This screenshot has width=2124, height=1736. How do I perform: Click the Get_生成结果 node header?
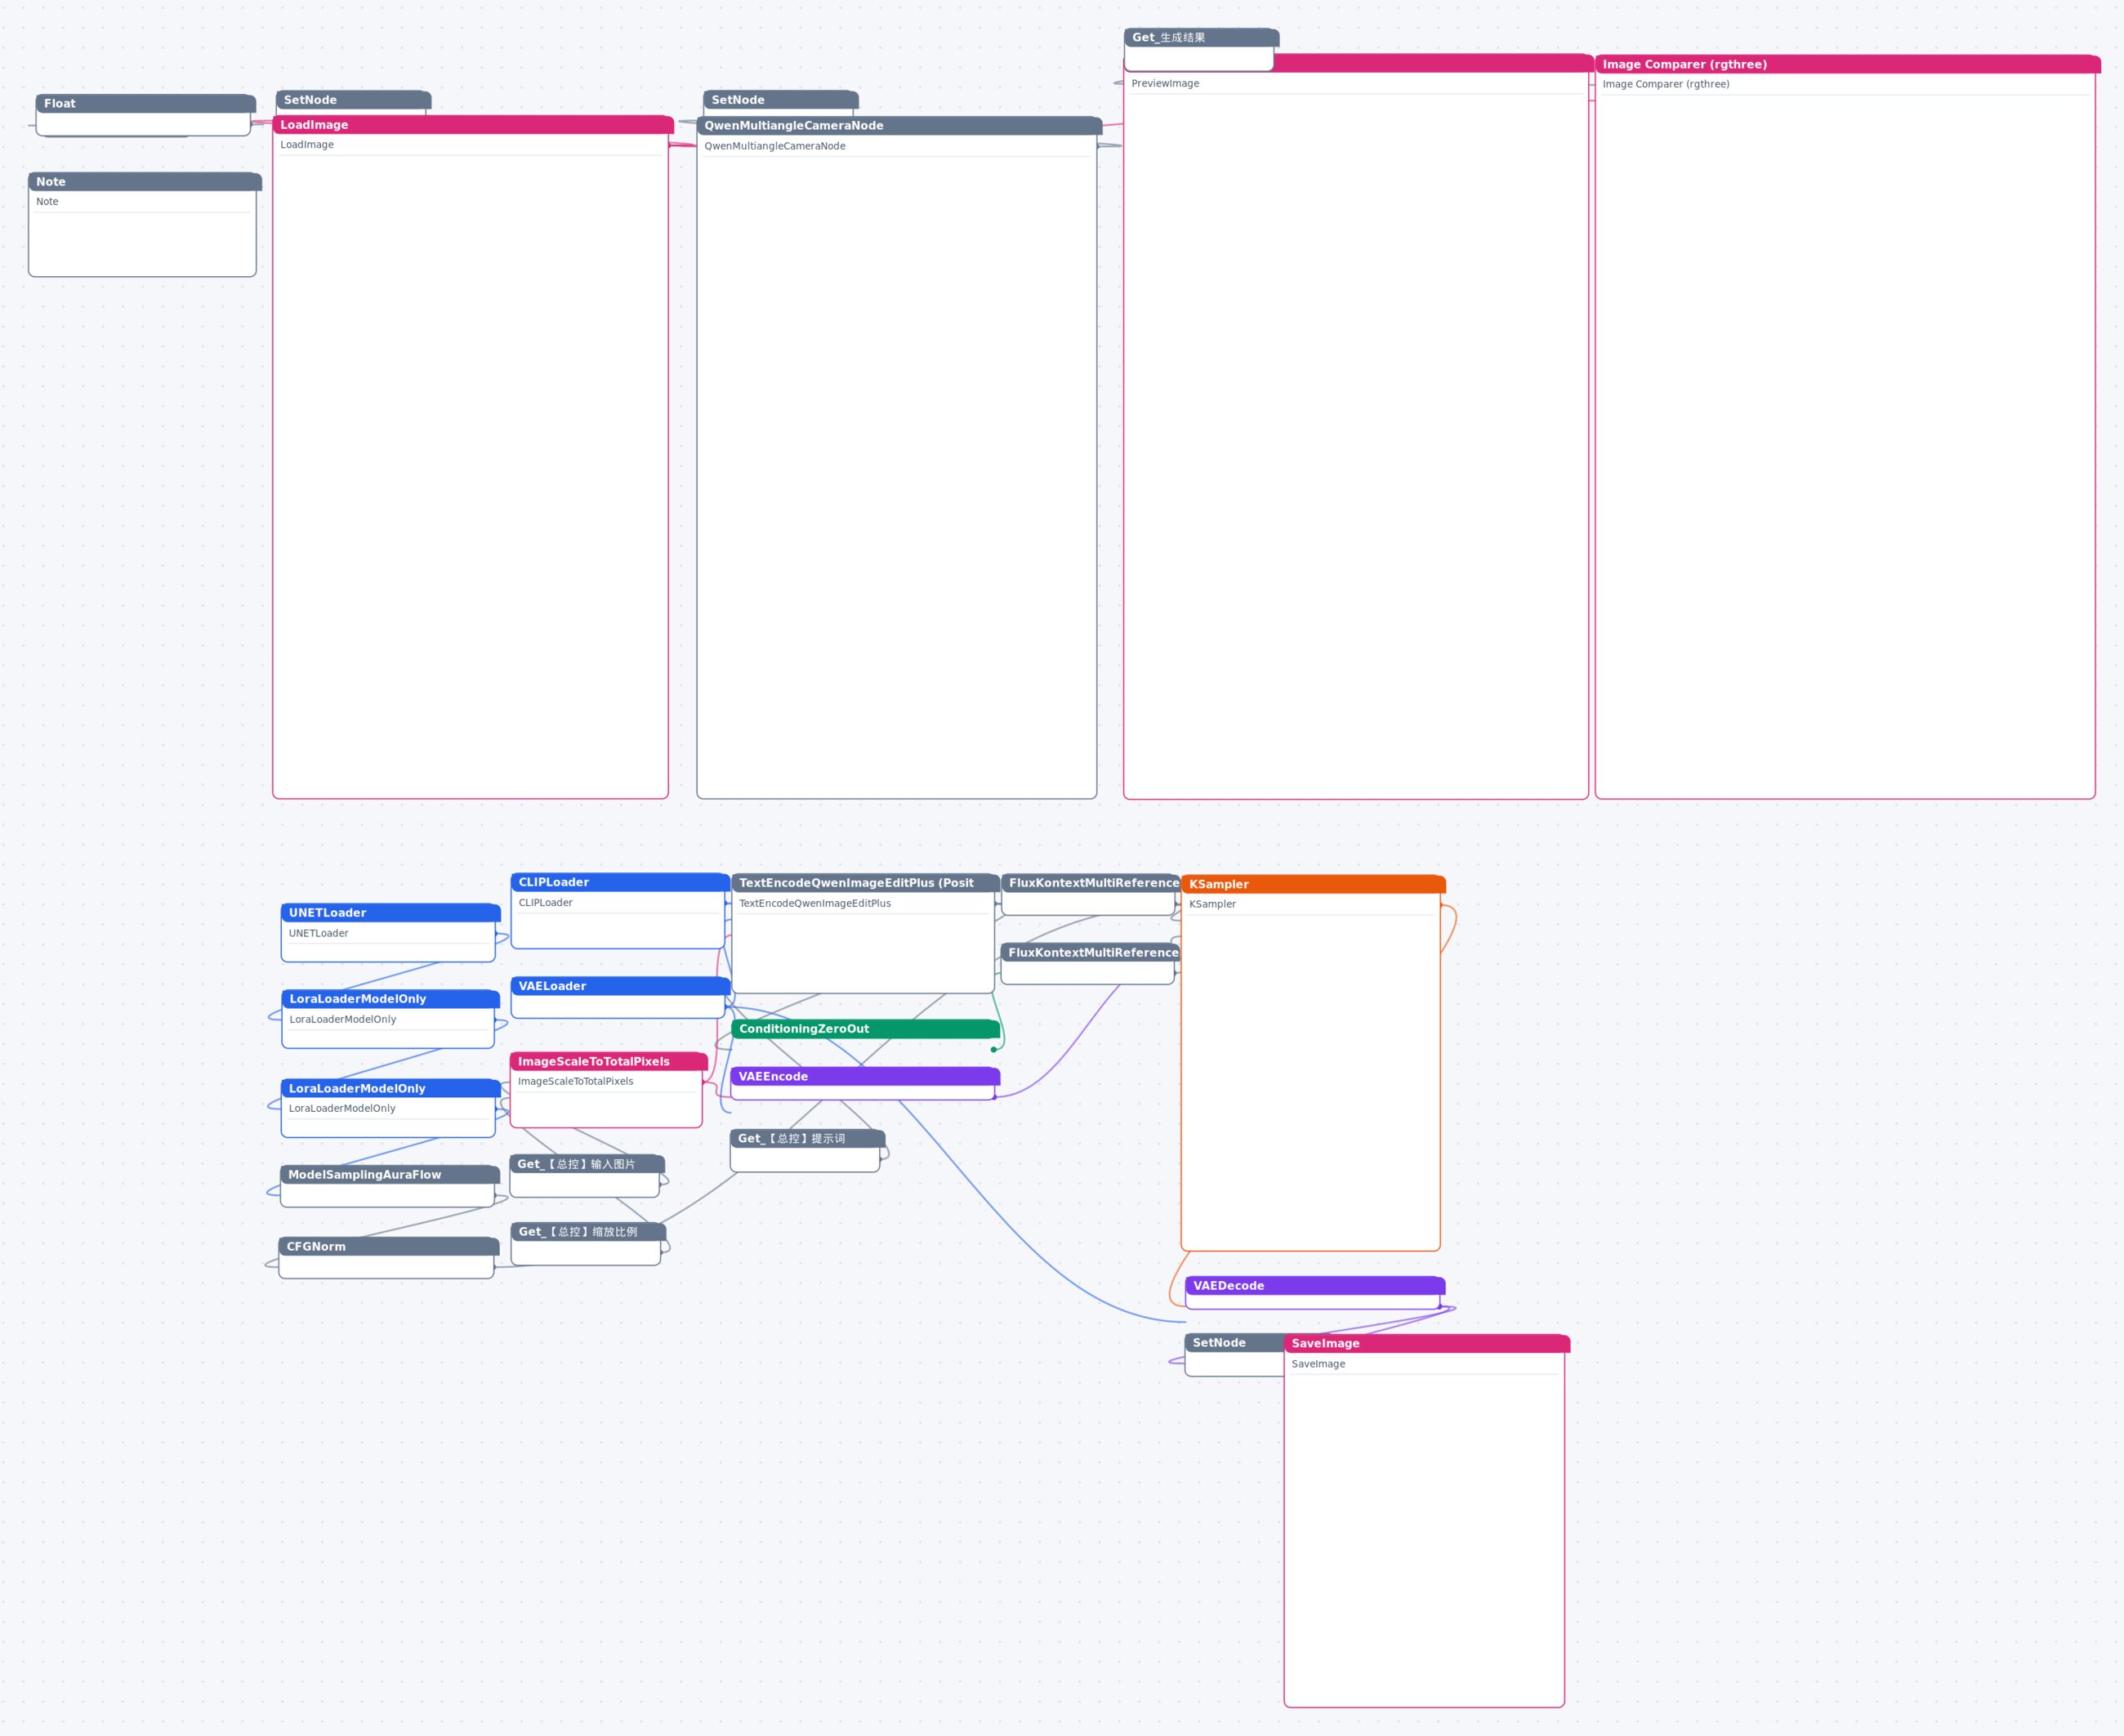pos(1201,37)
